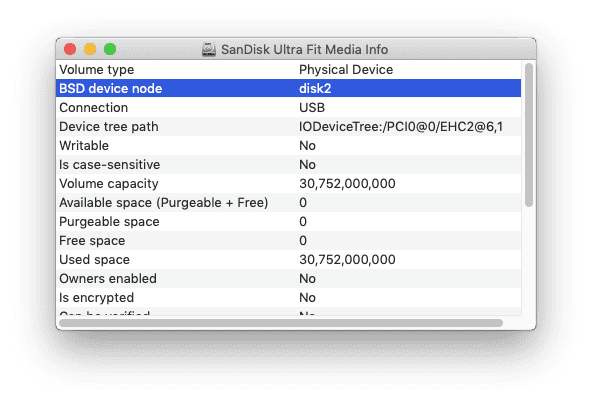This screenshot has height=404, width=592.
Task: Select the Writable row
Action: [288, 145]
